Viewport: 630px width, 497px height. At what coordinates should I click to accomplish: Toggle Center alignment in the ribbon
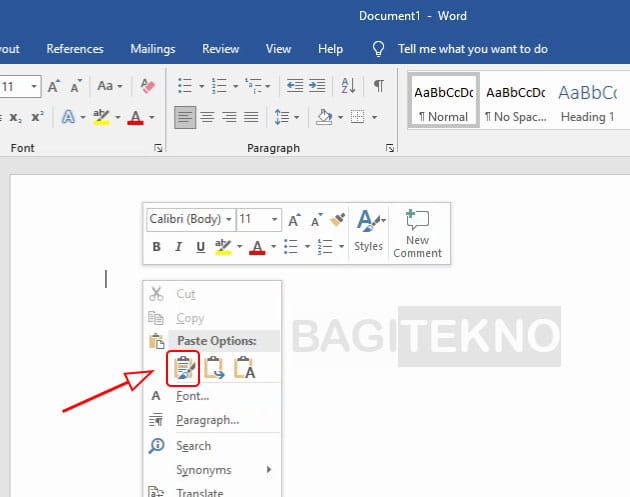[x=207, y=117]
